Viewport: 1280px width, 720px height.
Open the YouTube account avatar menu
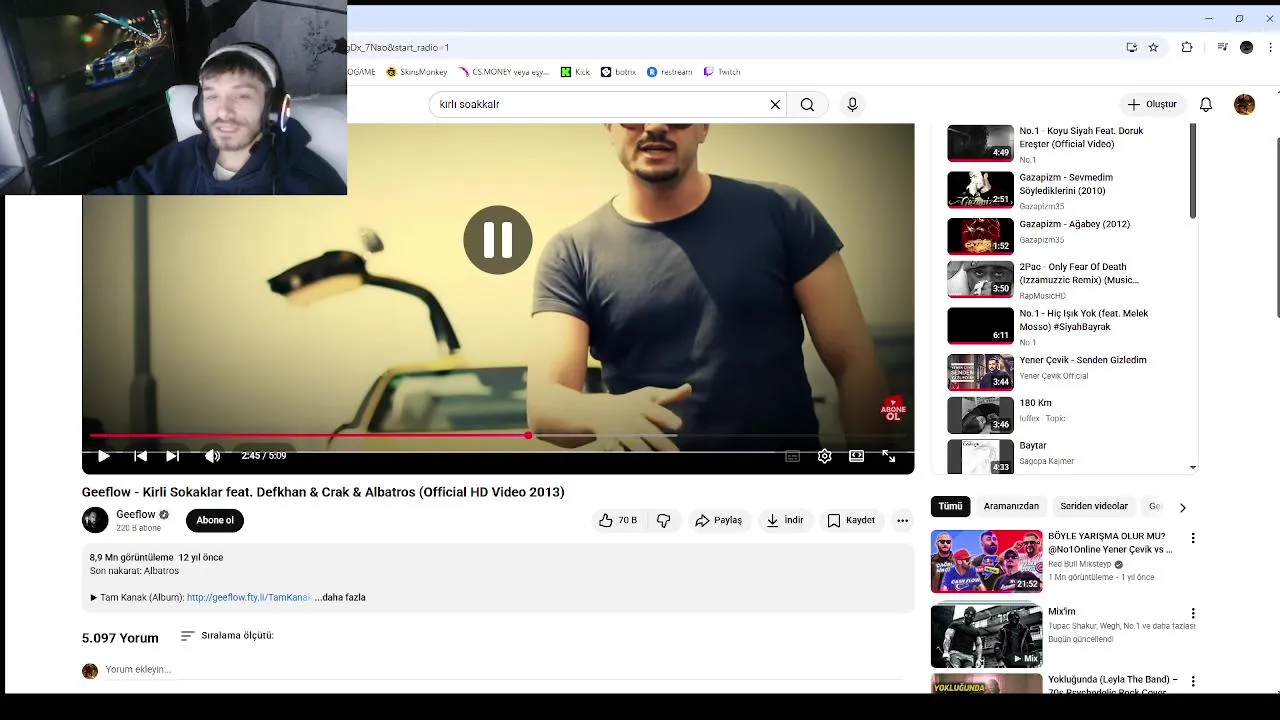point(1244,104)
